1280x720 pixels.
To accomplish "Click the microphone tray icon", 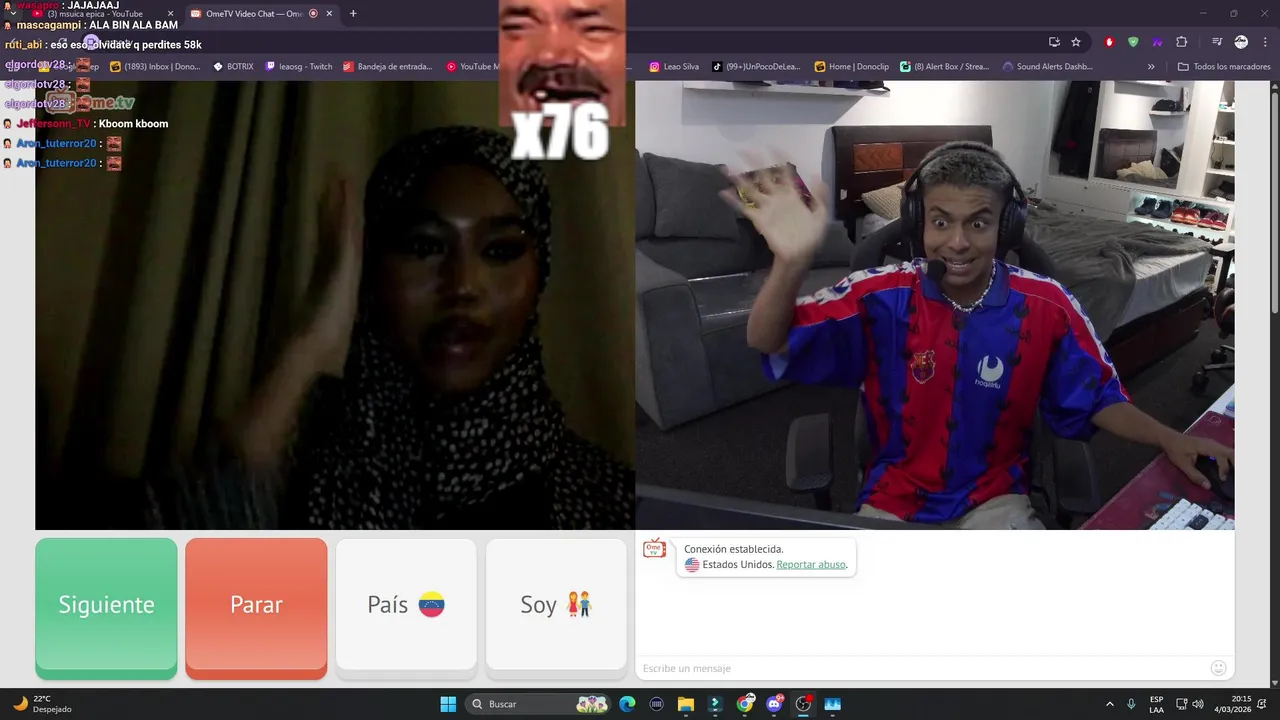I will tap(1131, 704).
